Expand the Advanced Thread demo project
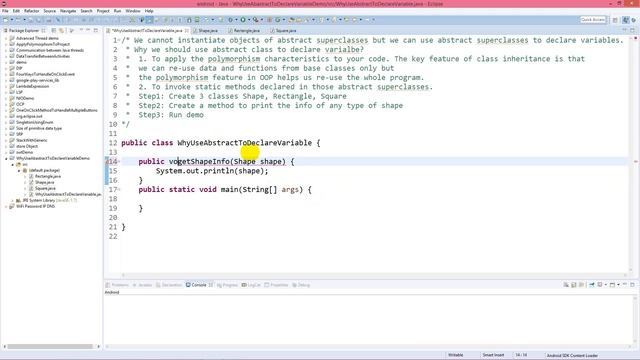Image resolution: width=640 pixels, height=360 pixels. click(6, 38)
